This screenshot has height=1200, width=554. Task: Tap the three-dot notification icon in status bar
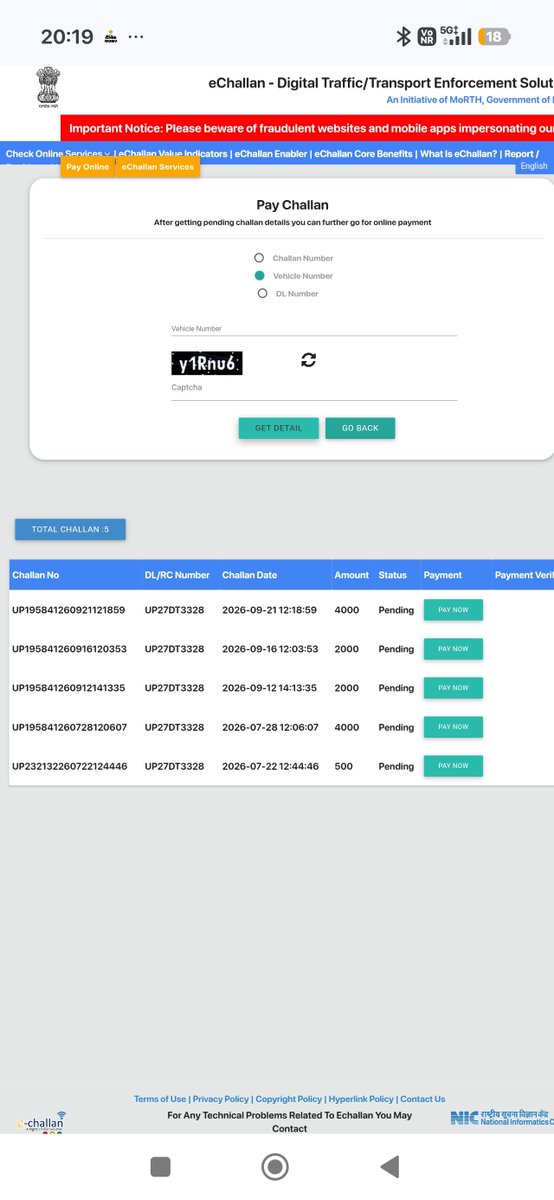tap(136, 37)
